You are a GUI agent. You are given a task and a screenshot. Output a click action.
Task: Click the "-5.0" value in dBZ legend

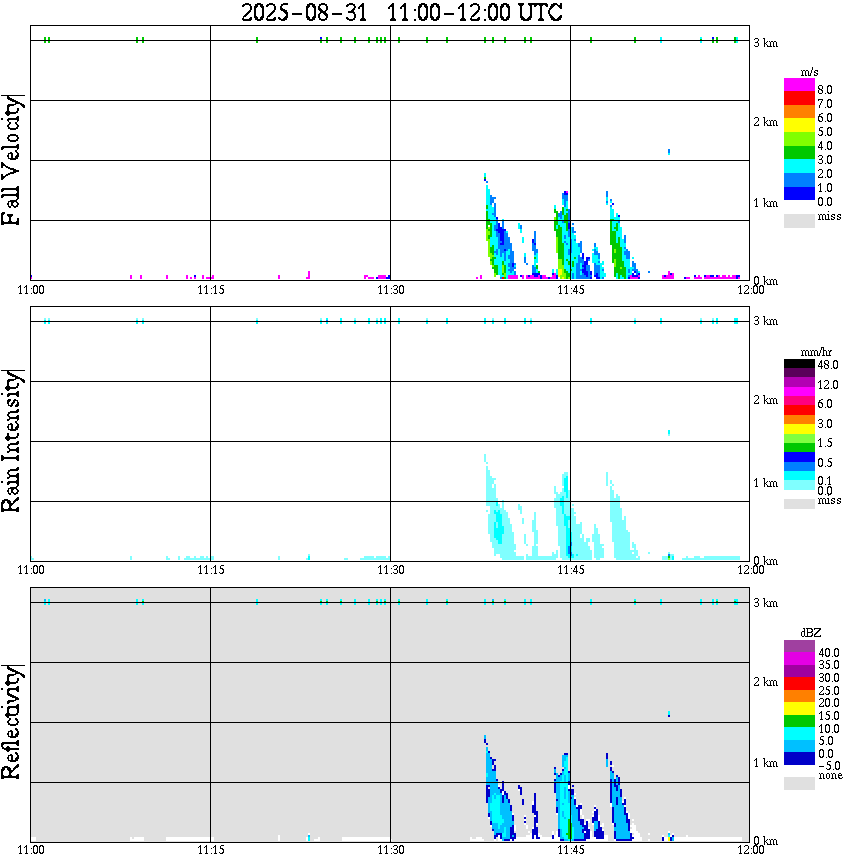(x=829, y=766)
